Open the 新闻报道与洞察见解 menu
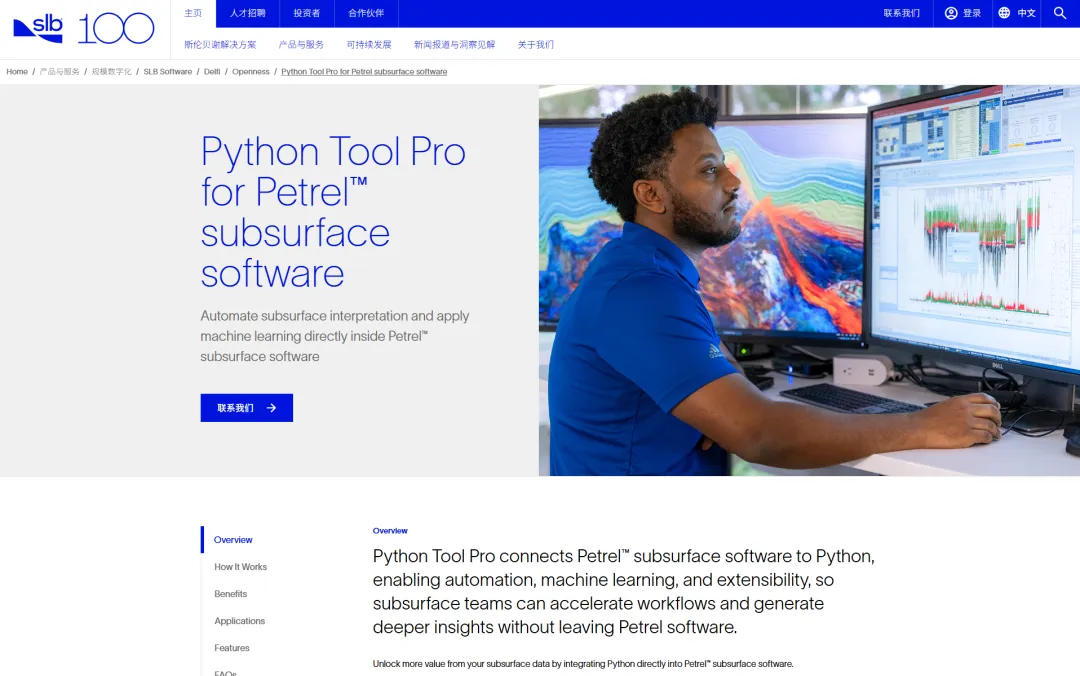Viewport: 1080px width, 676px height. [454, 45]
